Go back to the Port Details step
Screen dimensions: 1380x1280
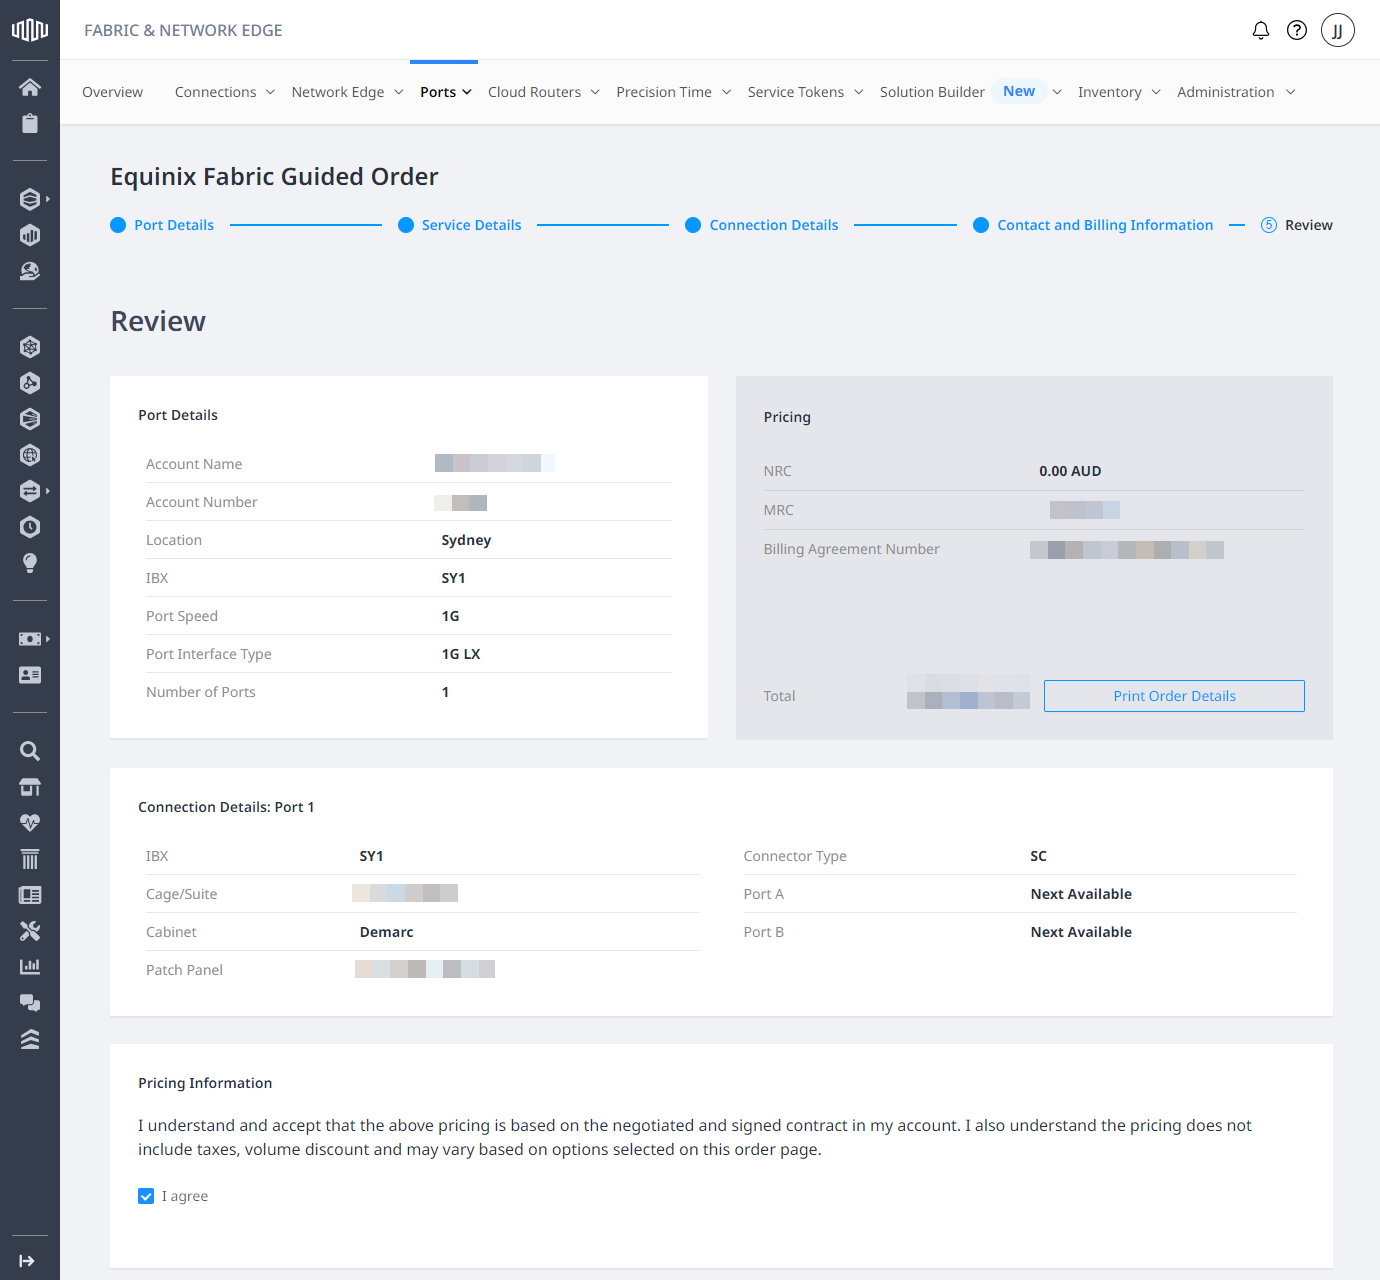[162, 225]
